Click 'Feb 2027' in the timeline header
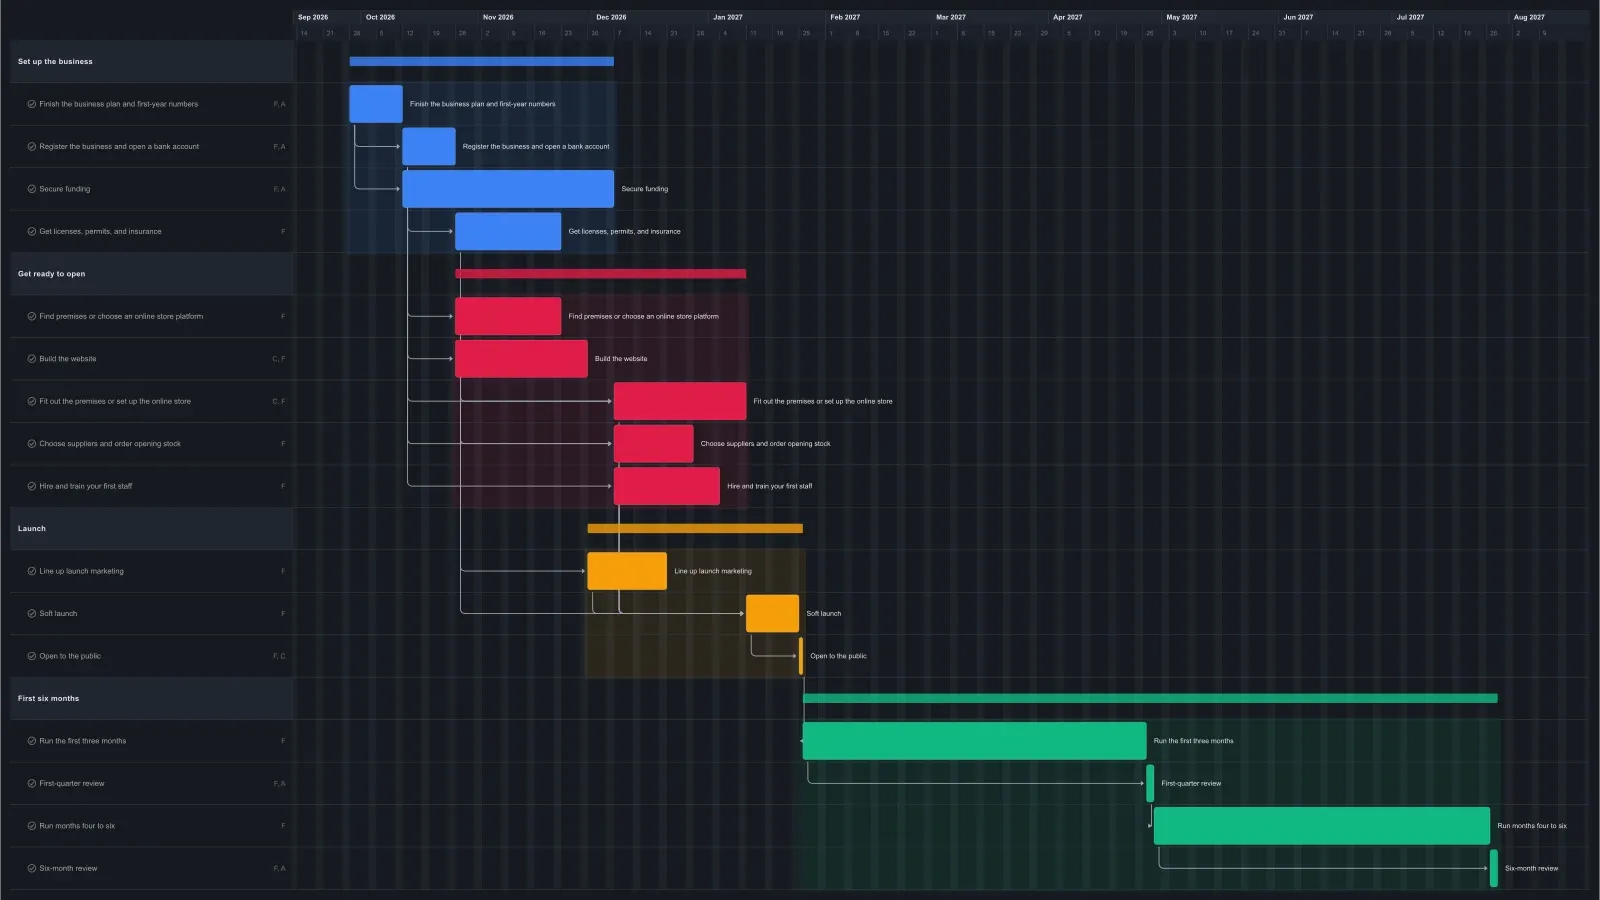1600x900 pixels. 845,17
